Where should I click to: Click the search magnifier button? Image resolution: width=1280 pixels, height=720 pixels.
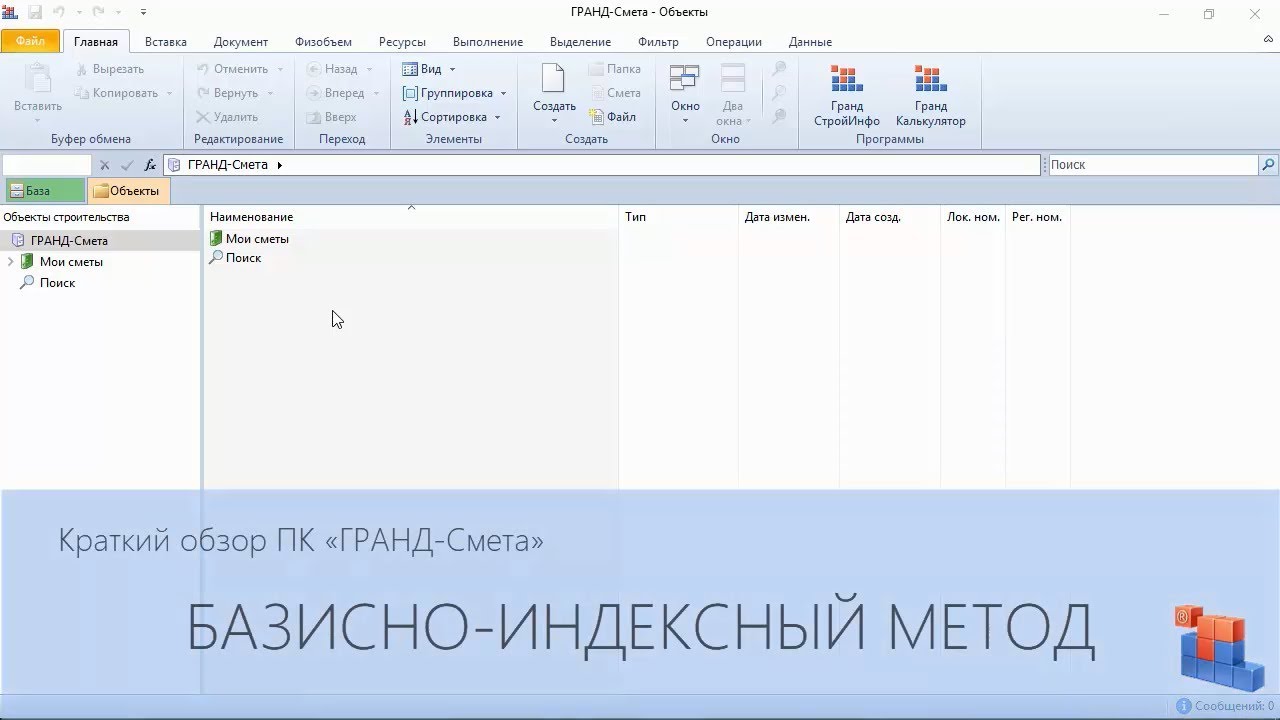point(1268,165)
